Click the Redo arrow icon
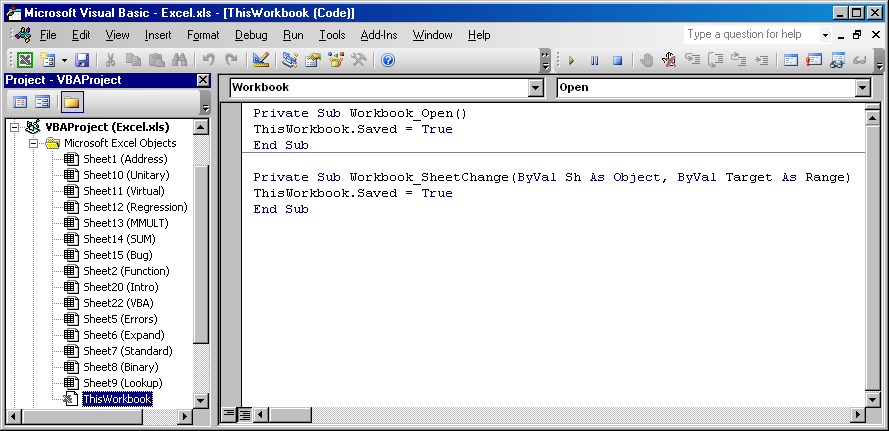 (x=231, y=60)
